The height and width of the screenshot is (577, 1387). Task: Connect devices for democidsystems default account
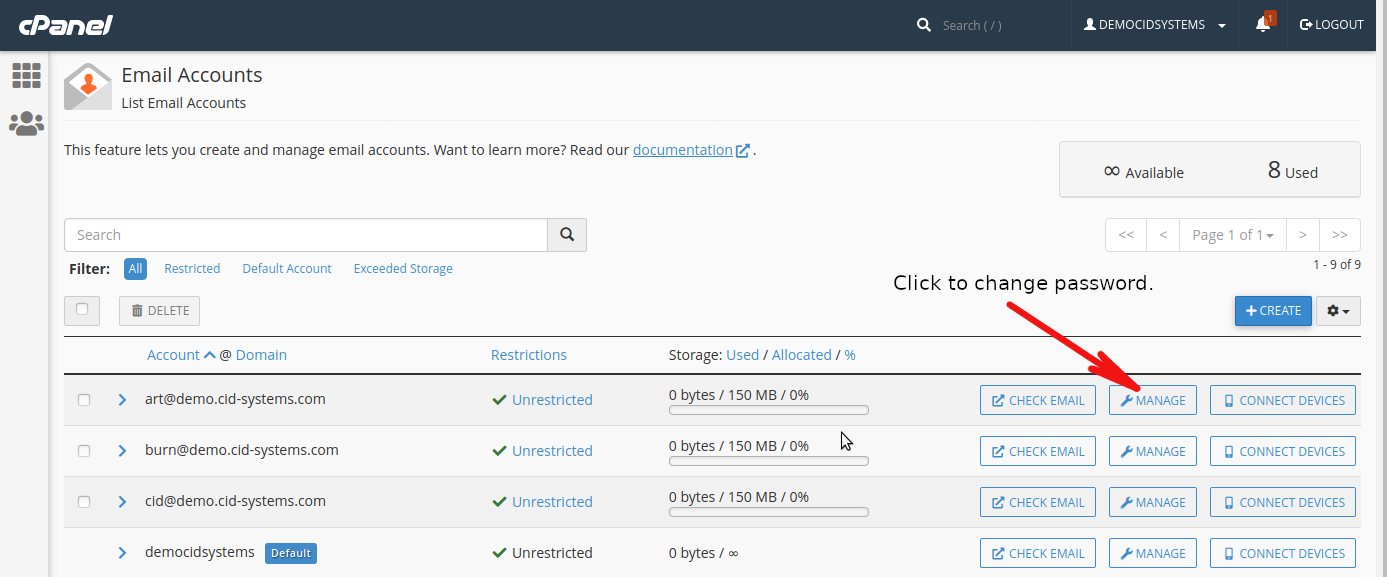1283,553
